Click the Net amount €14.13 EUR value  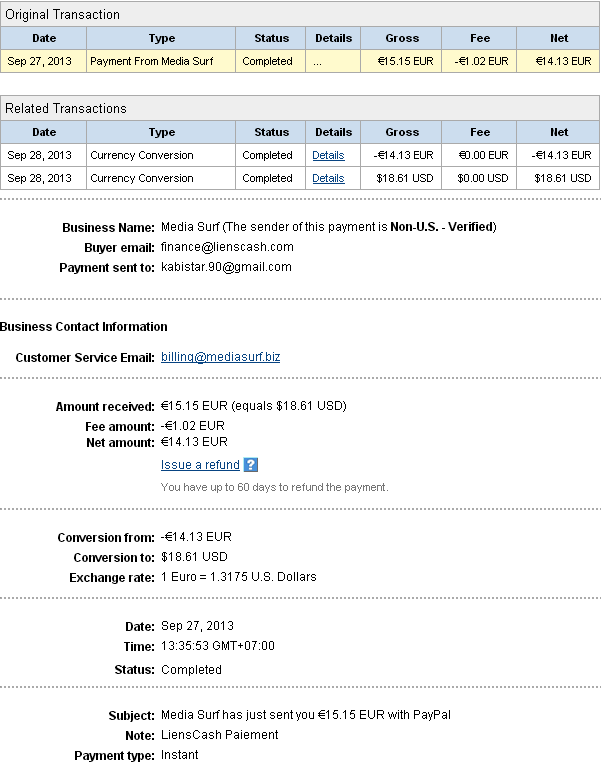(x=194, y=442)
